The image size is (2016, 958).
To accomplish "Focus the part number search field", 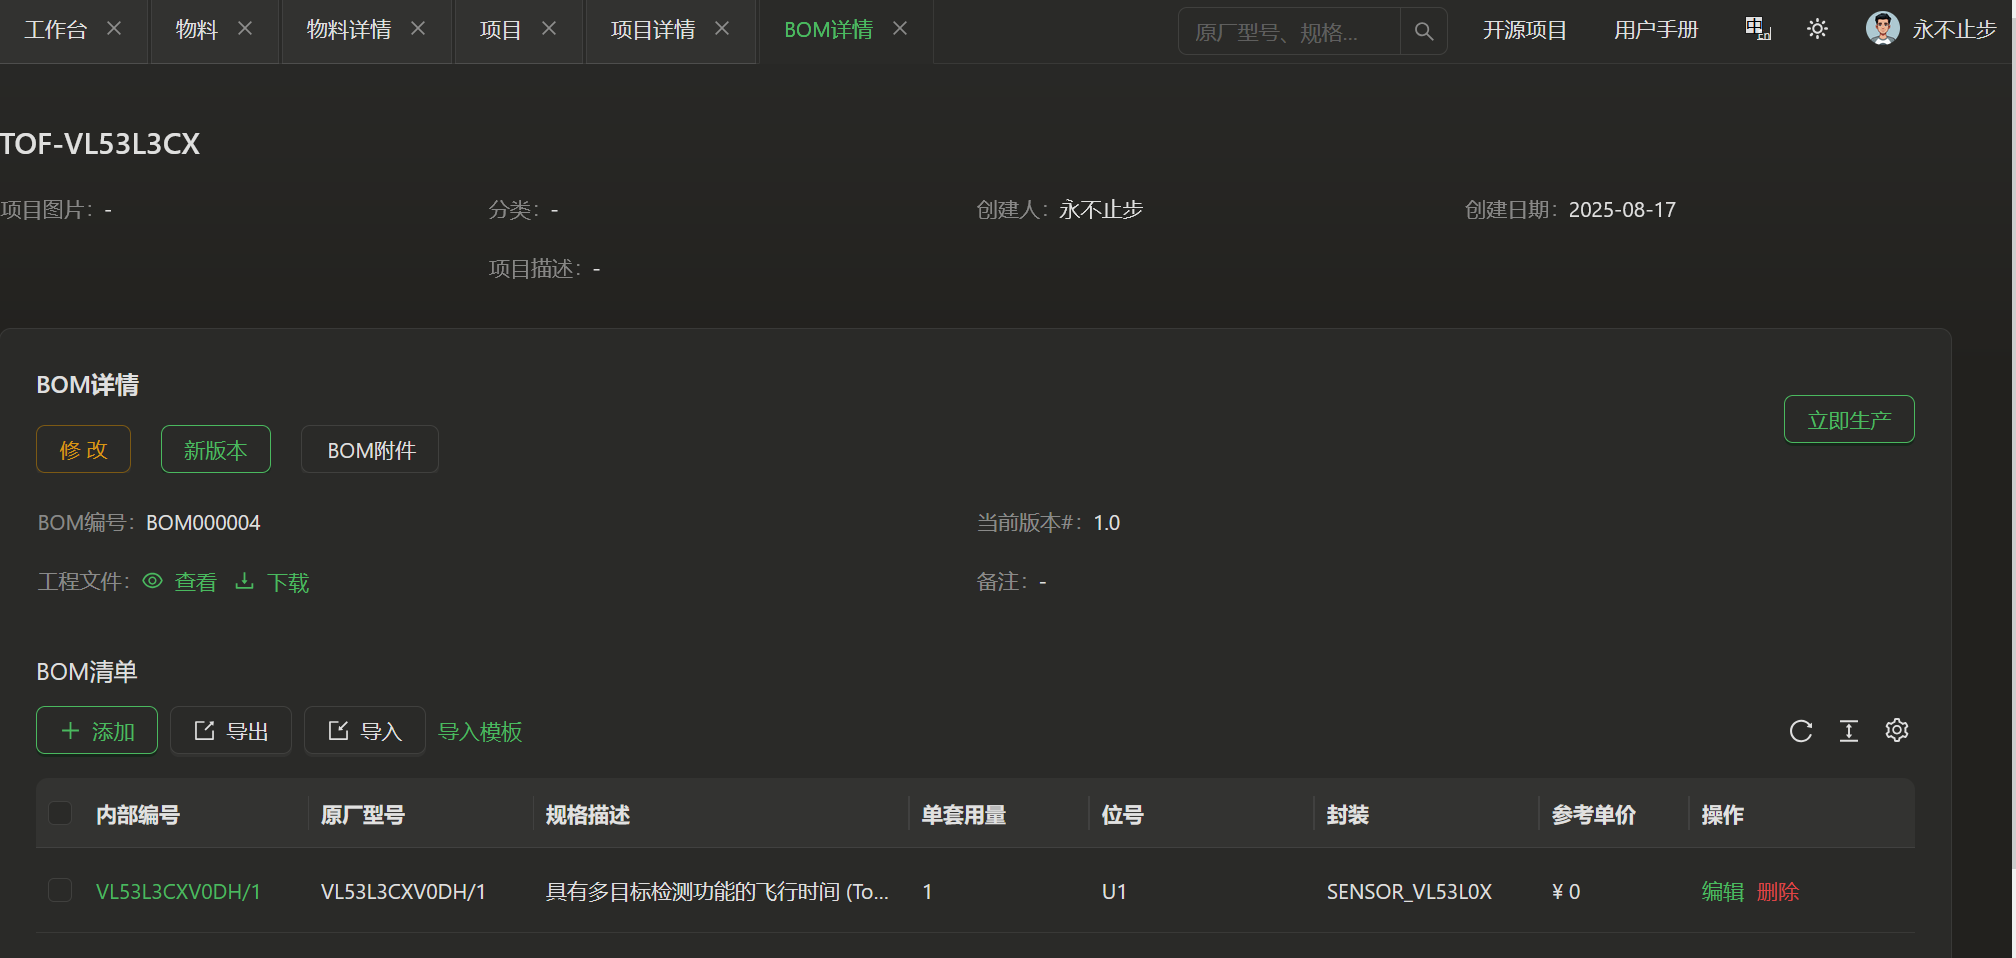I will pos(1288,32).
